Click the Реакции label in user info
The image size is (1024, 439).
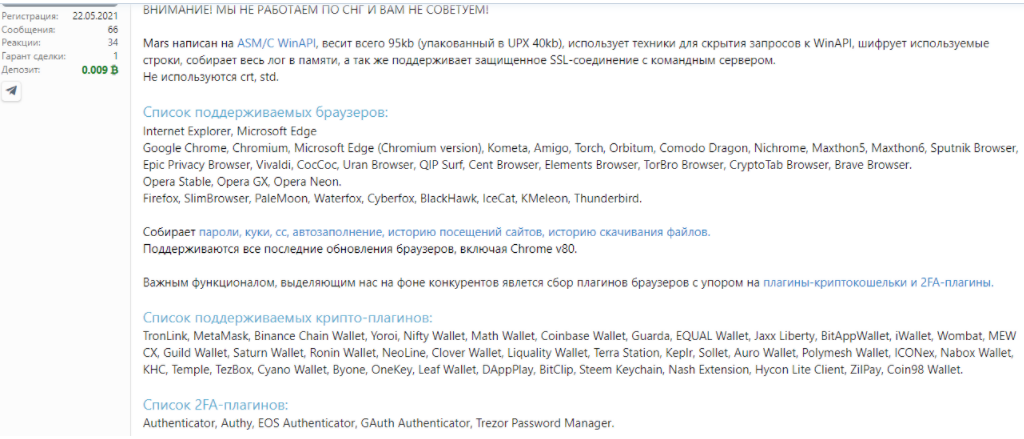(21, 42)
